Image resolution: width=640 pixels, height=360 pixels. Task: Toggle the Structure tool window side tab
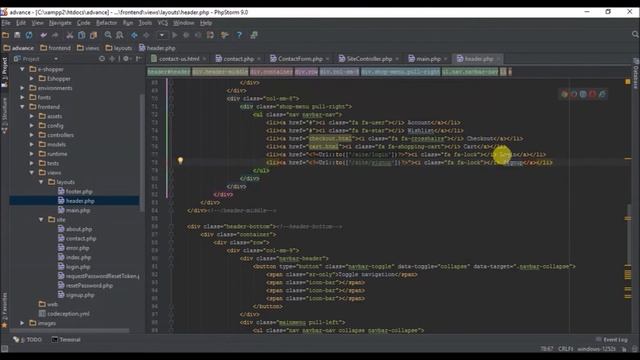[4, 116]
